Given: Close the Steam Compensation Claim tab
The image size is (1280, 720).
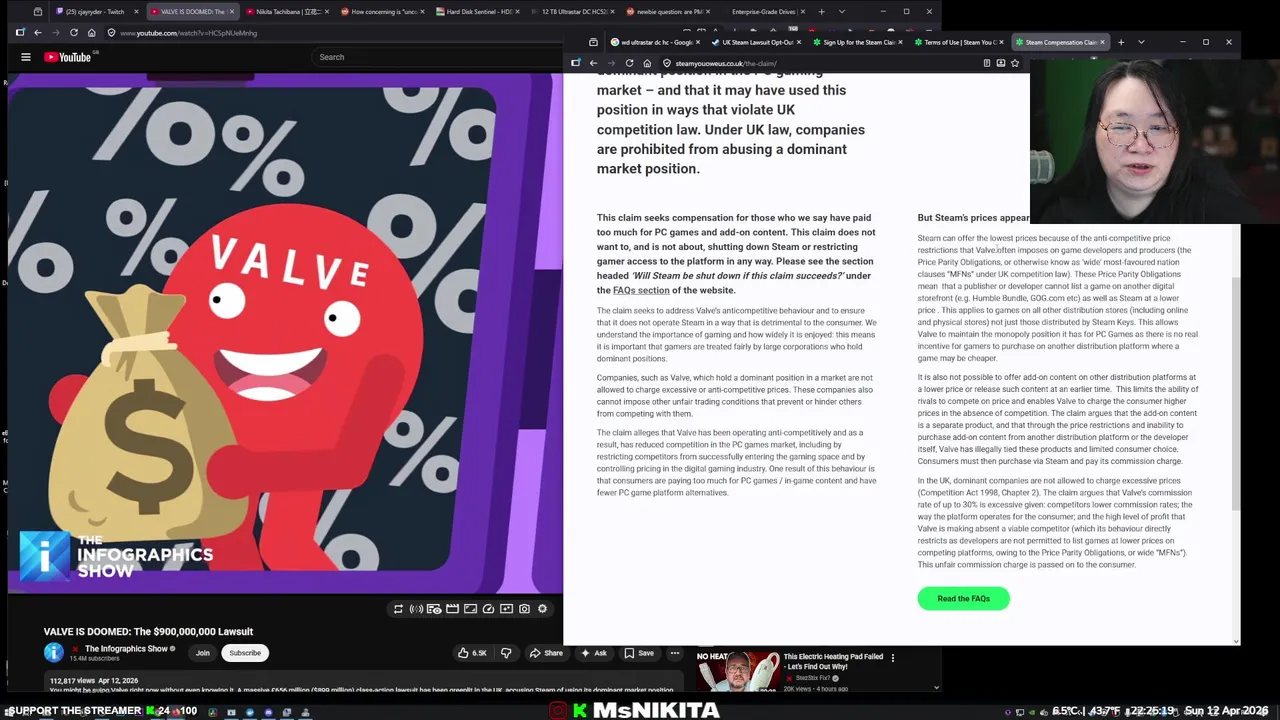Looking at the screenshot, I should coord(1103,42).
